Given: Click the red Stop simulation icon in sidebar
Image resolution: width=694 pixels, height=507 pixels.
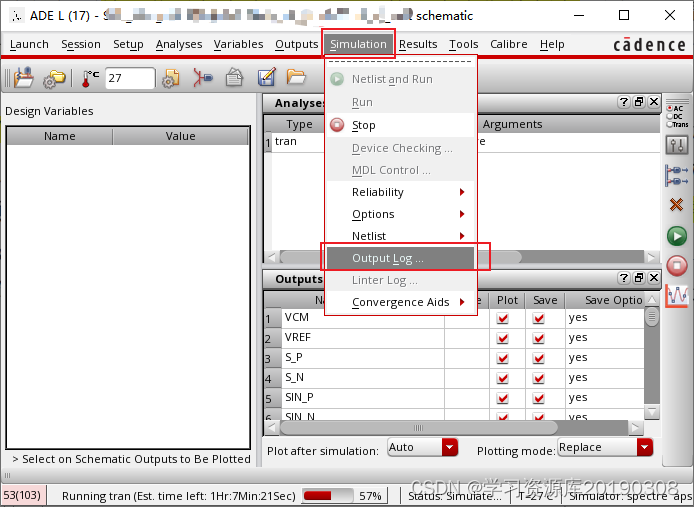Looking at the screenshot, I should point(677,265).
